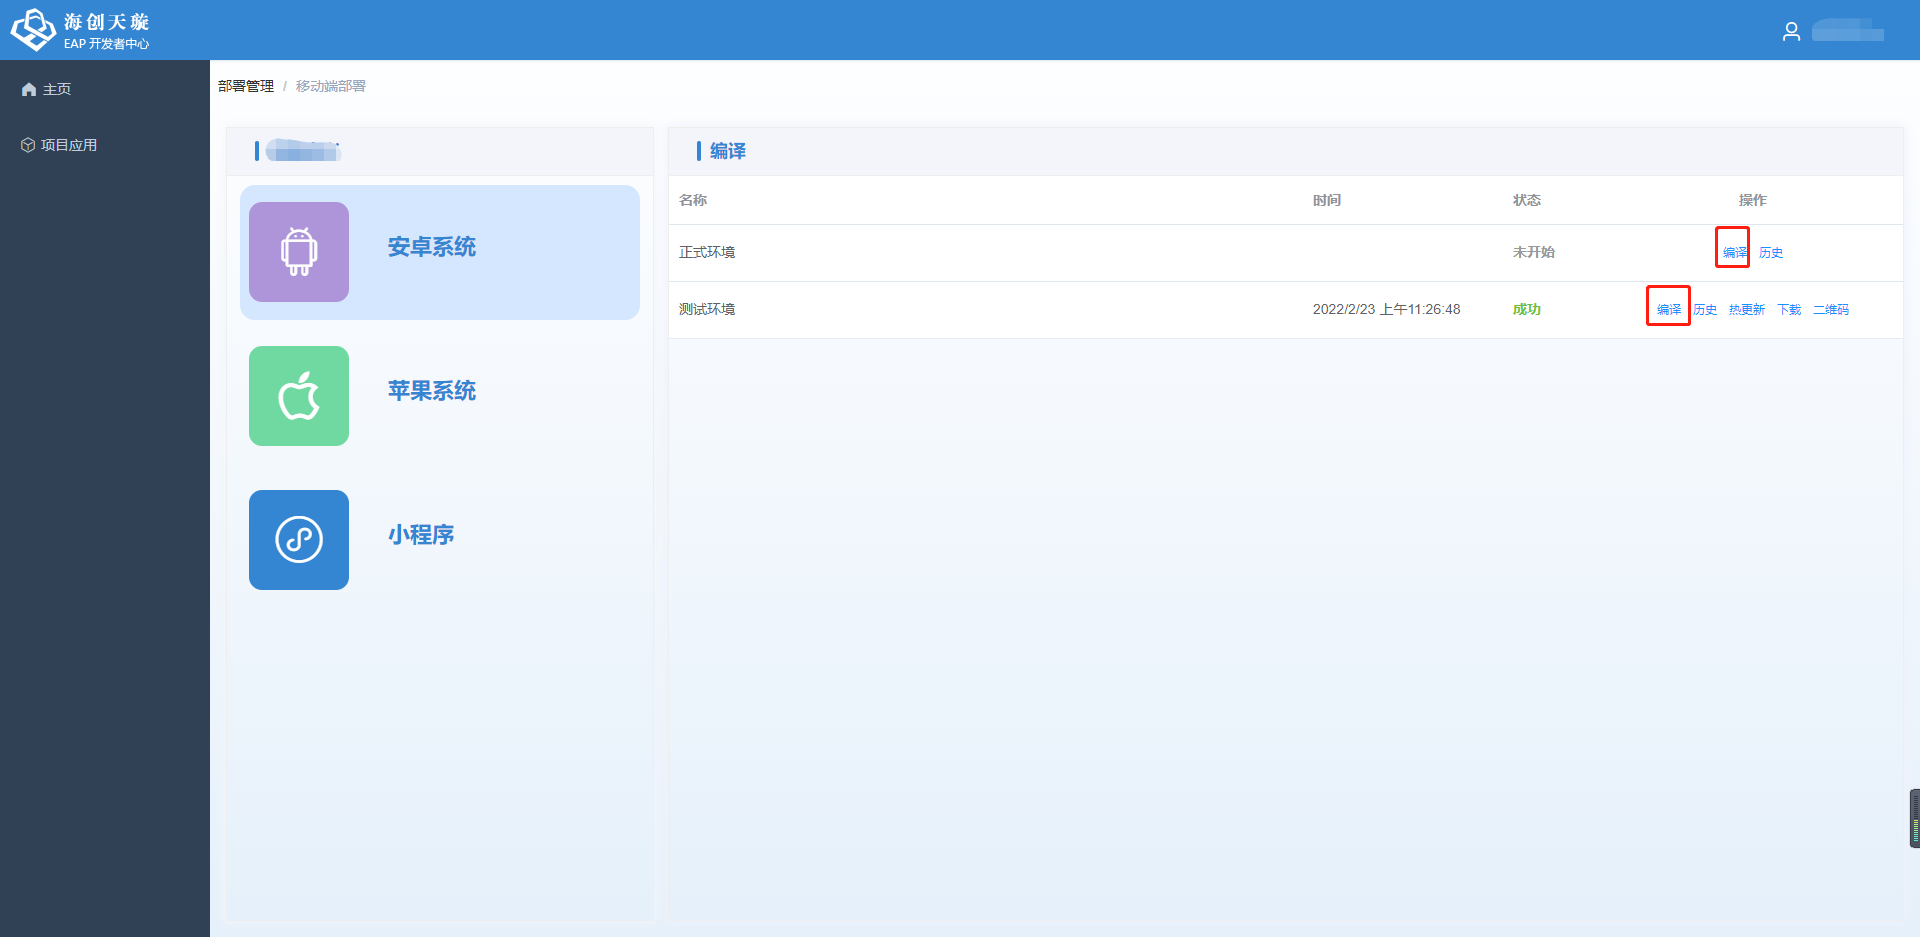The height and width of the screenshot is (937, 1920).
Task: Click 下载 for the test build
Action: click(x=1789, y=310)
